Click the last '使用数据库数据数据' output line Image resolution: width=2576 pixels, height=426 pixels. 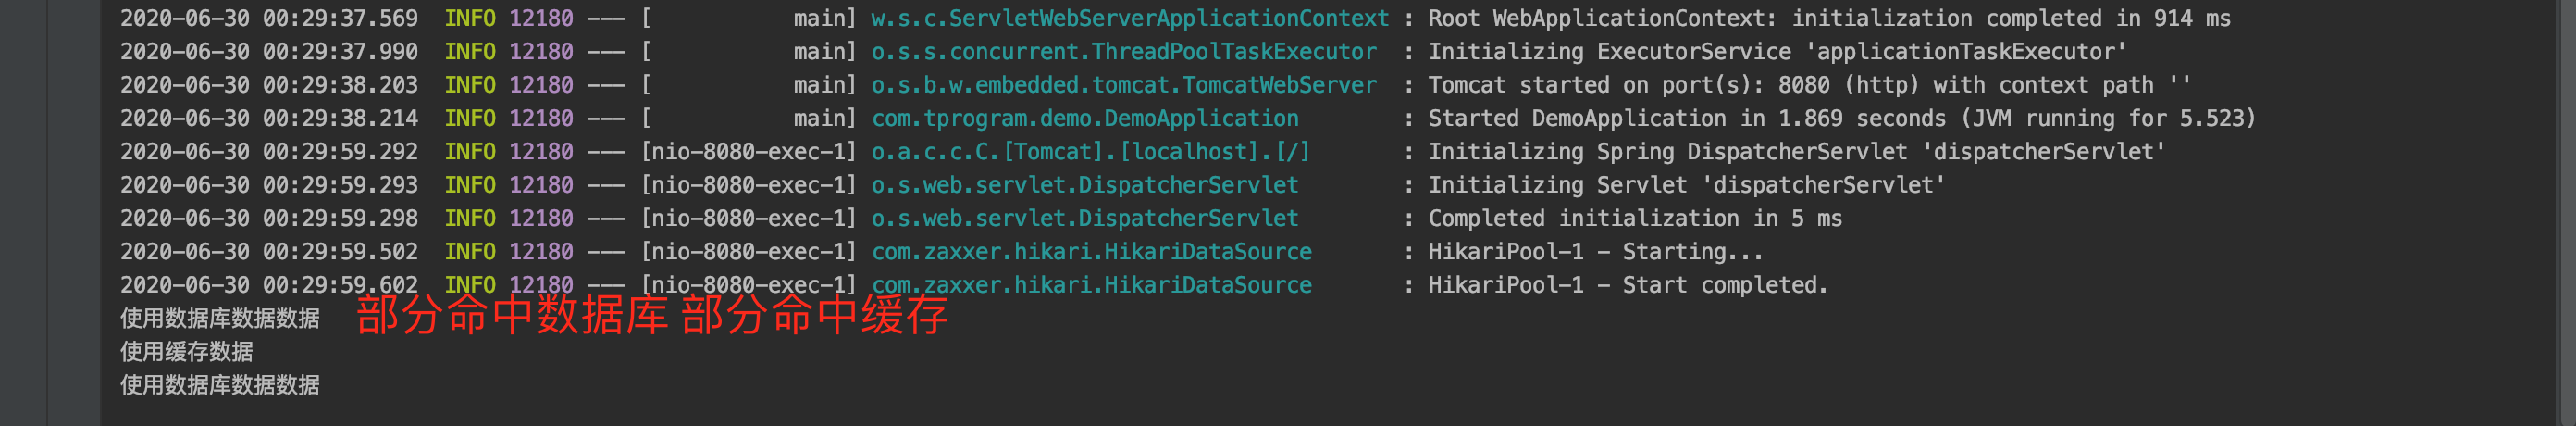(x=220, y=385)
